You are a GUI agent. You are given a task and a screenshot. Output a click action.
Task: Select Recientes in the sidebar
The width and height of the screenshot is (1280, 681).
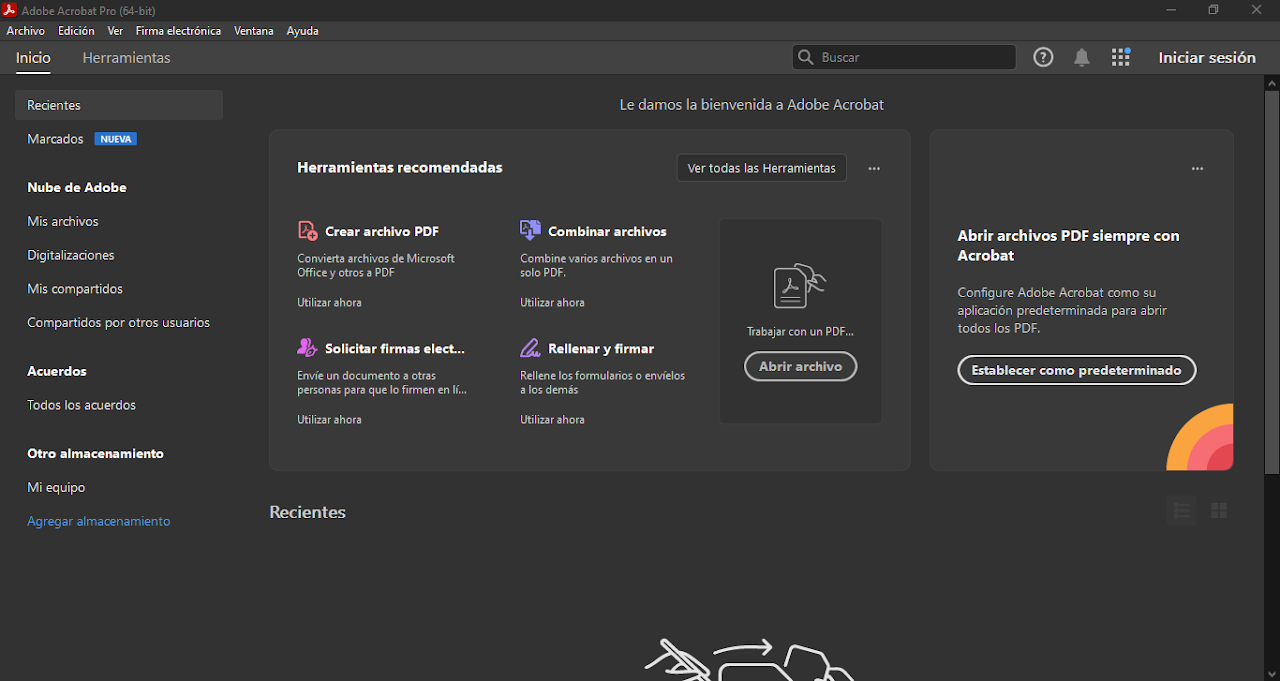tap(119, 105)
